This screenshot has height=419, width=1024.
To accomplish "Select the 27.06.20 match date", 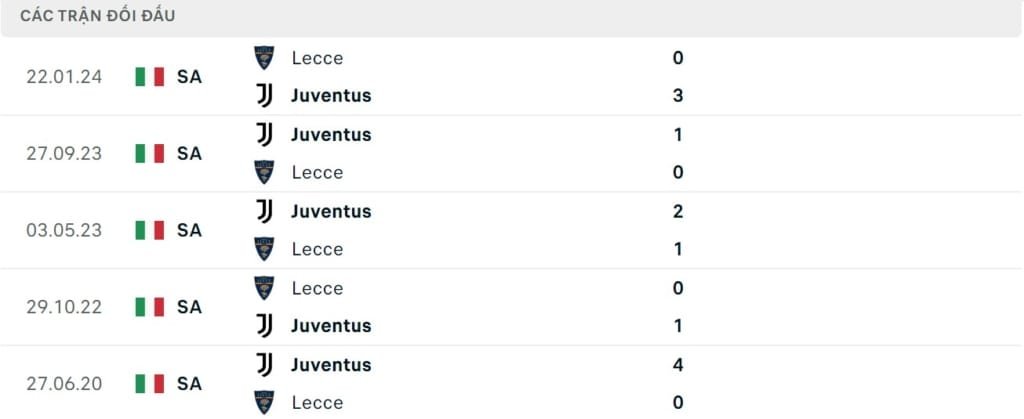I will point(64,383).
